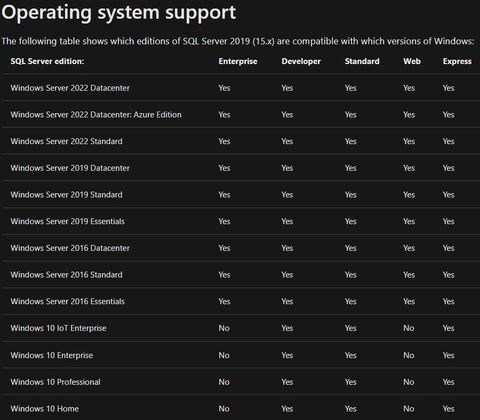Image resolution: width=480 pixels, height=420 pixels.
Task: Click the Windows Server 2016 Essentials row label
Action: (68, 301)
